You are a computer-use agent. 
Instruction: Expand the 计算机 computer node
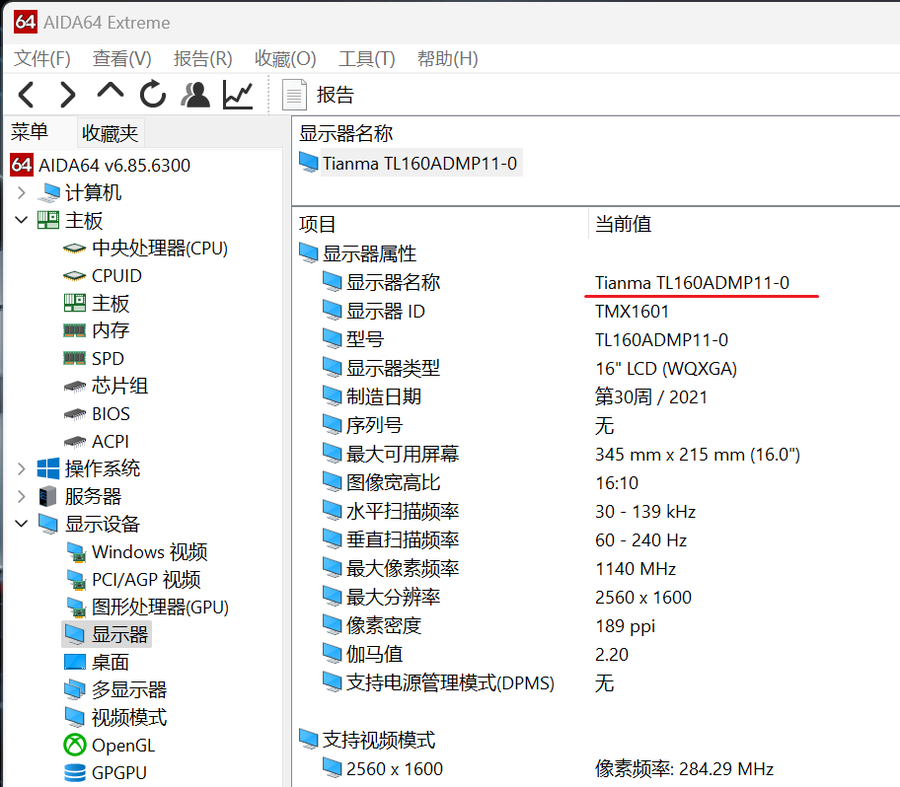pos(21,192)
